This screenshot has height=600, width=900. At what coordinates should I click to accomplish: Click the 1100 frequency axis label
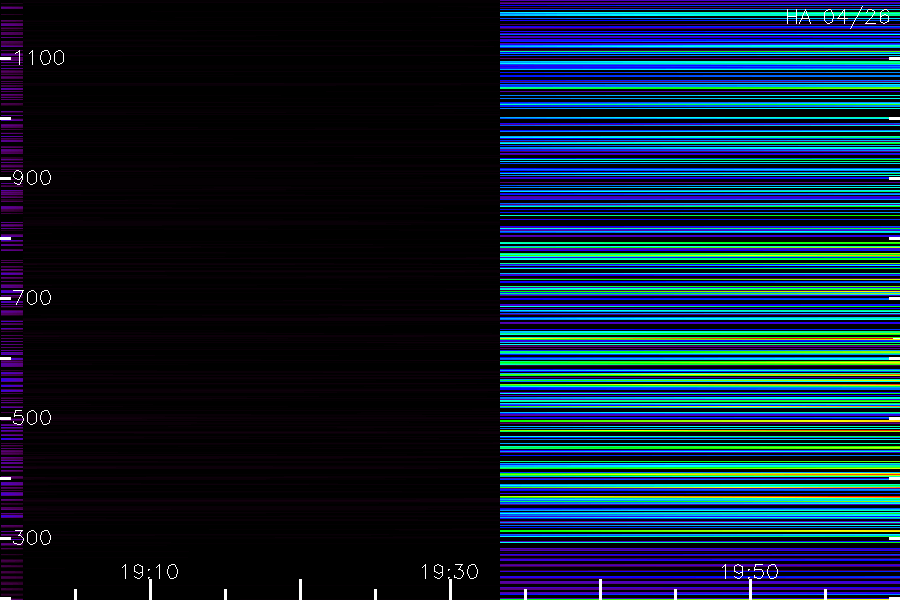point(39,58)
